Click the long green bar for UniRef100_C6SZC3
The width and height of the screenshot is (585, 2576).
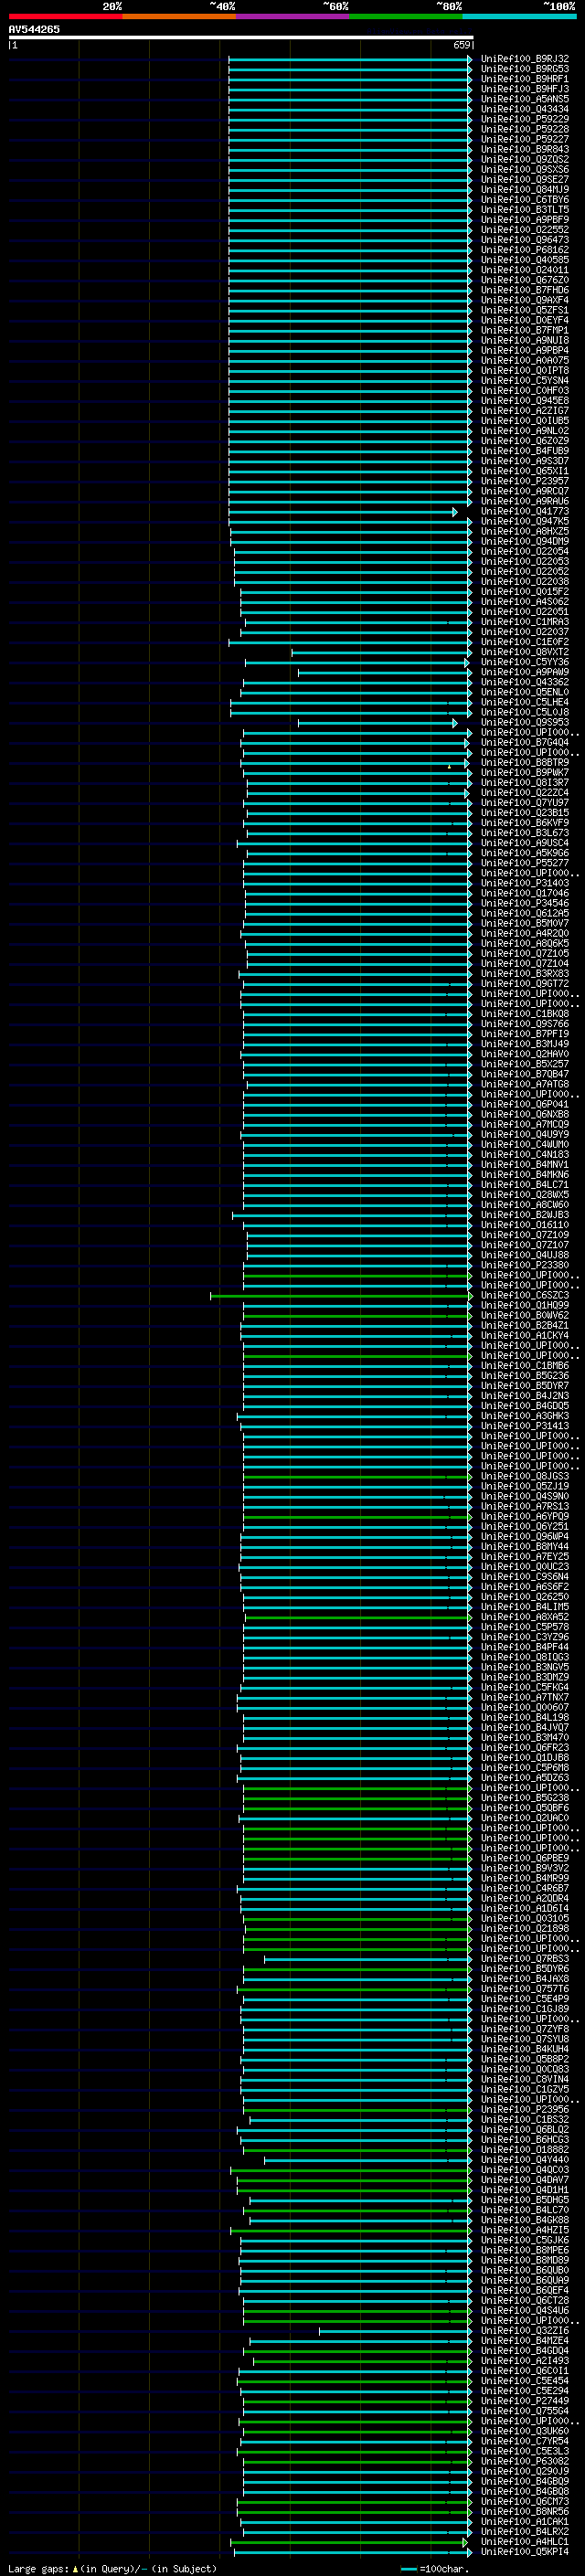(341, 1296)
